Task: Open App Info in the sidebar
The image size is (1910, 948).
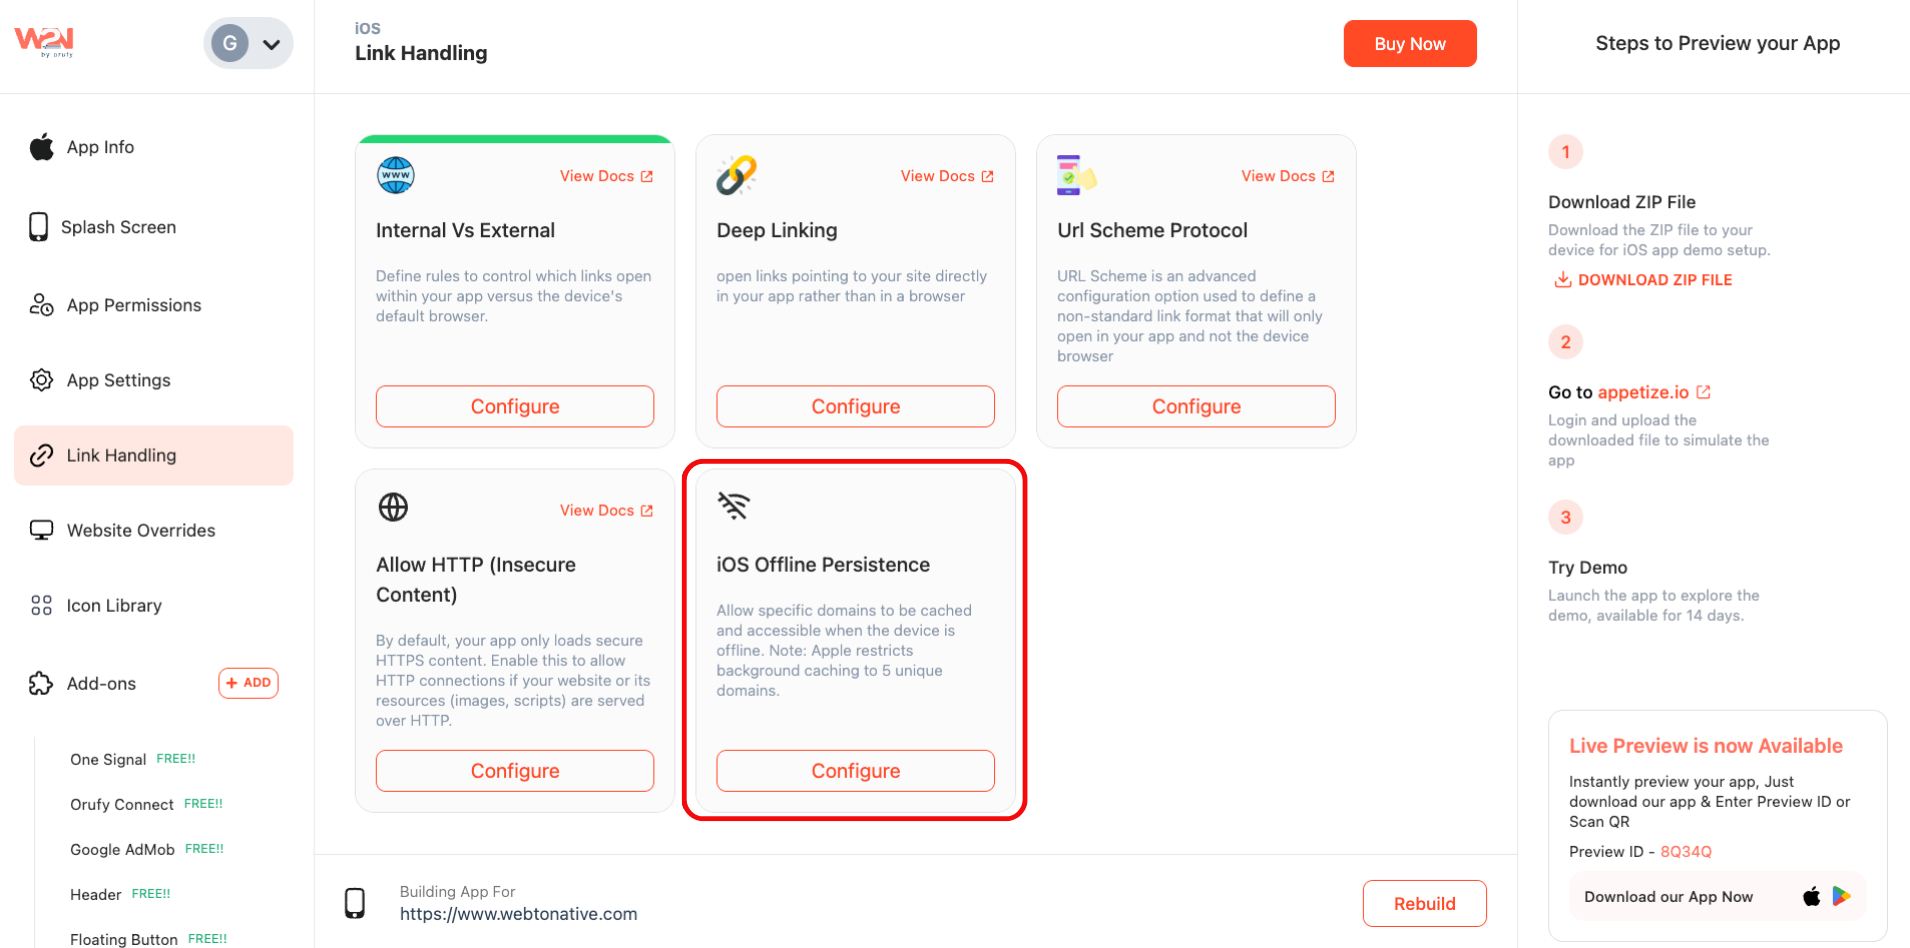Action: tap(100, 147)
